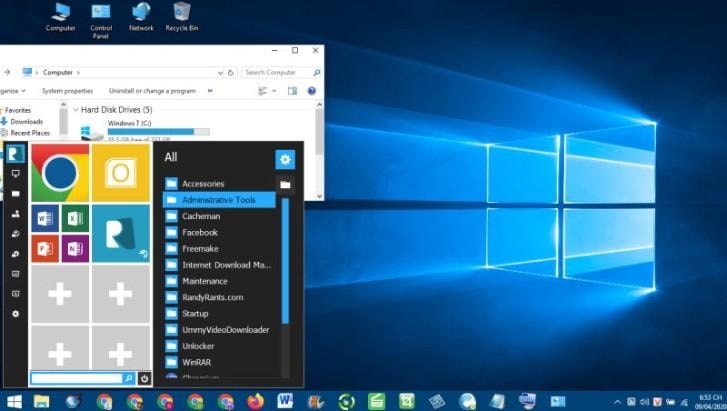Select Favorites in navigation pane
Viewport: 727px width, 411px height.
(x=18, y=110)
